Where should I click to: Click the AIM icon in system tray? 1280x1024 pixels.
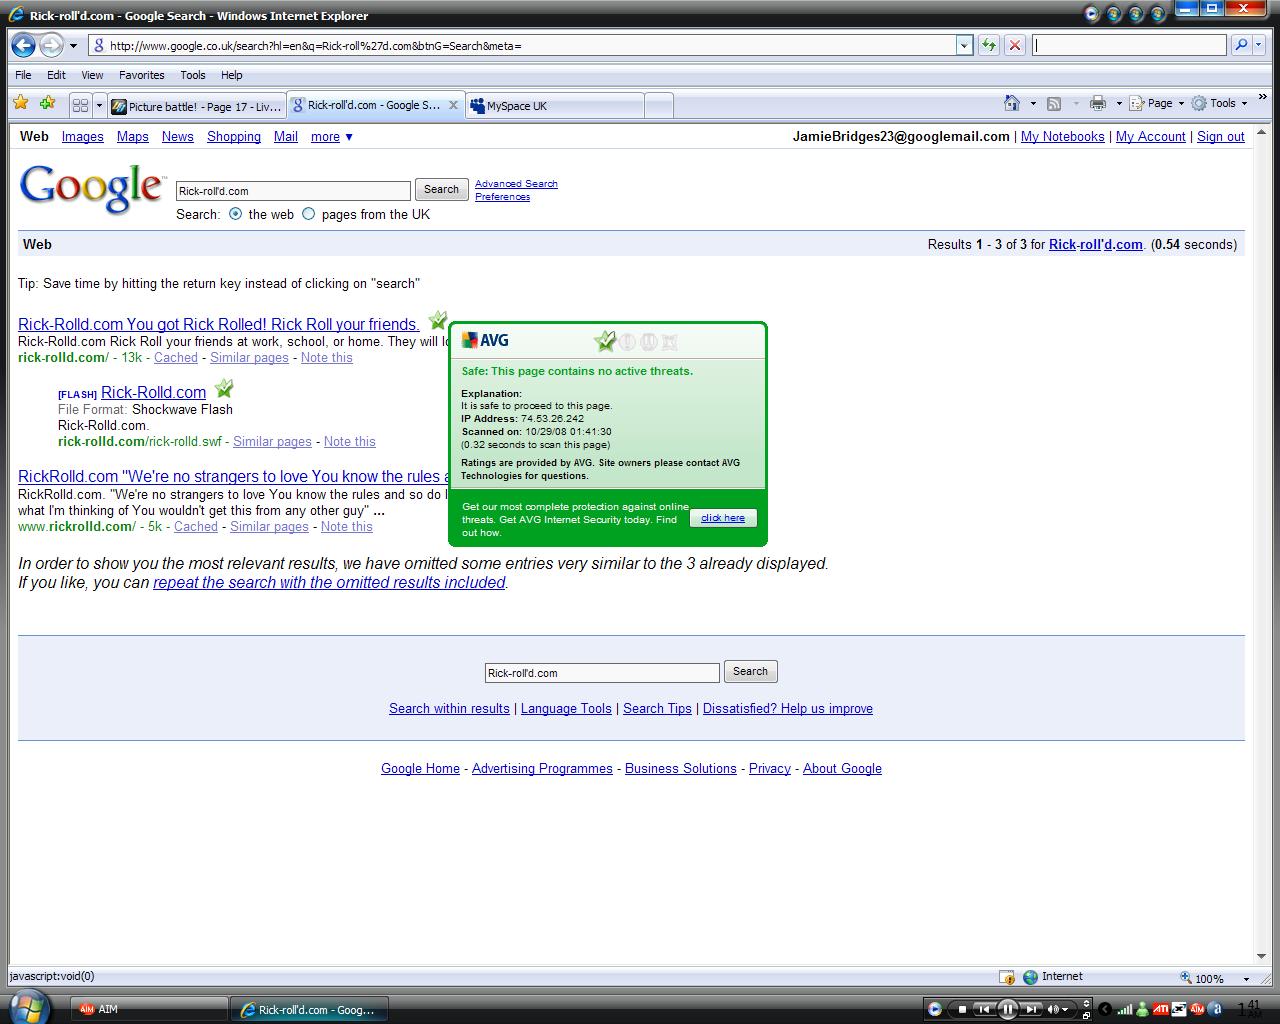tap(1197, 1009)
